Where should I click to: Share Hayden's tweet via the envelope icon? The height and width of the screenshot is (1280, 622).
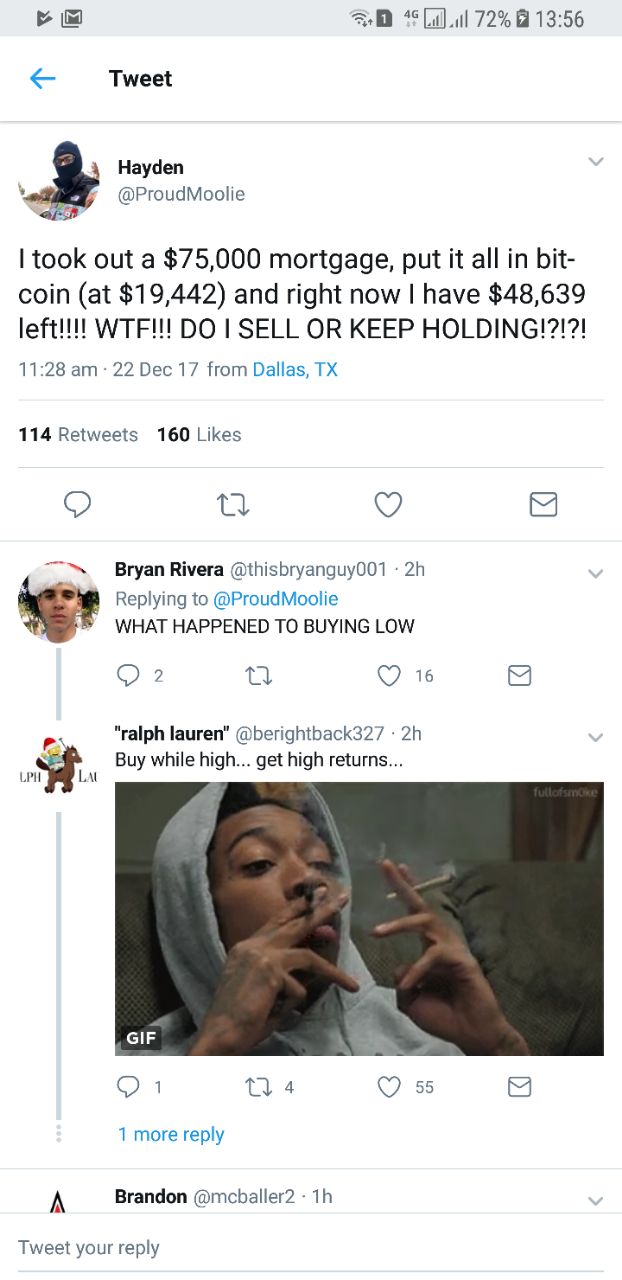542,506
